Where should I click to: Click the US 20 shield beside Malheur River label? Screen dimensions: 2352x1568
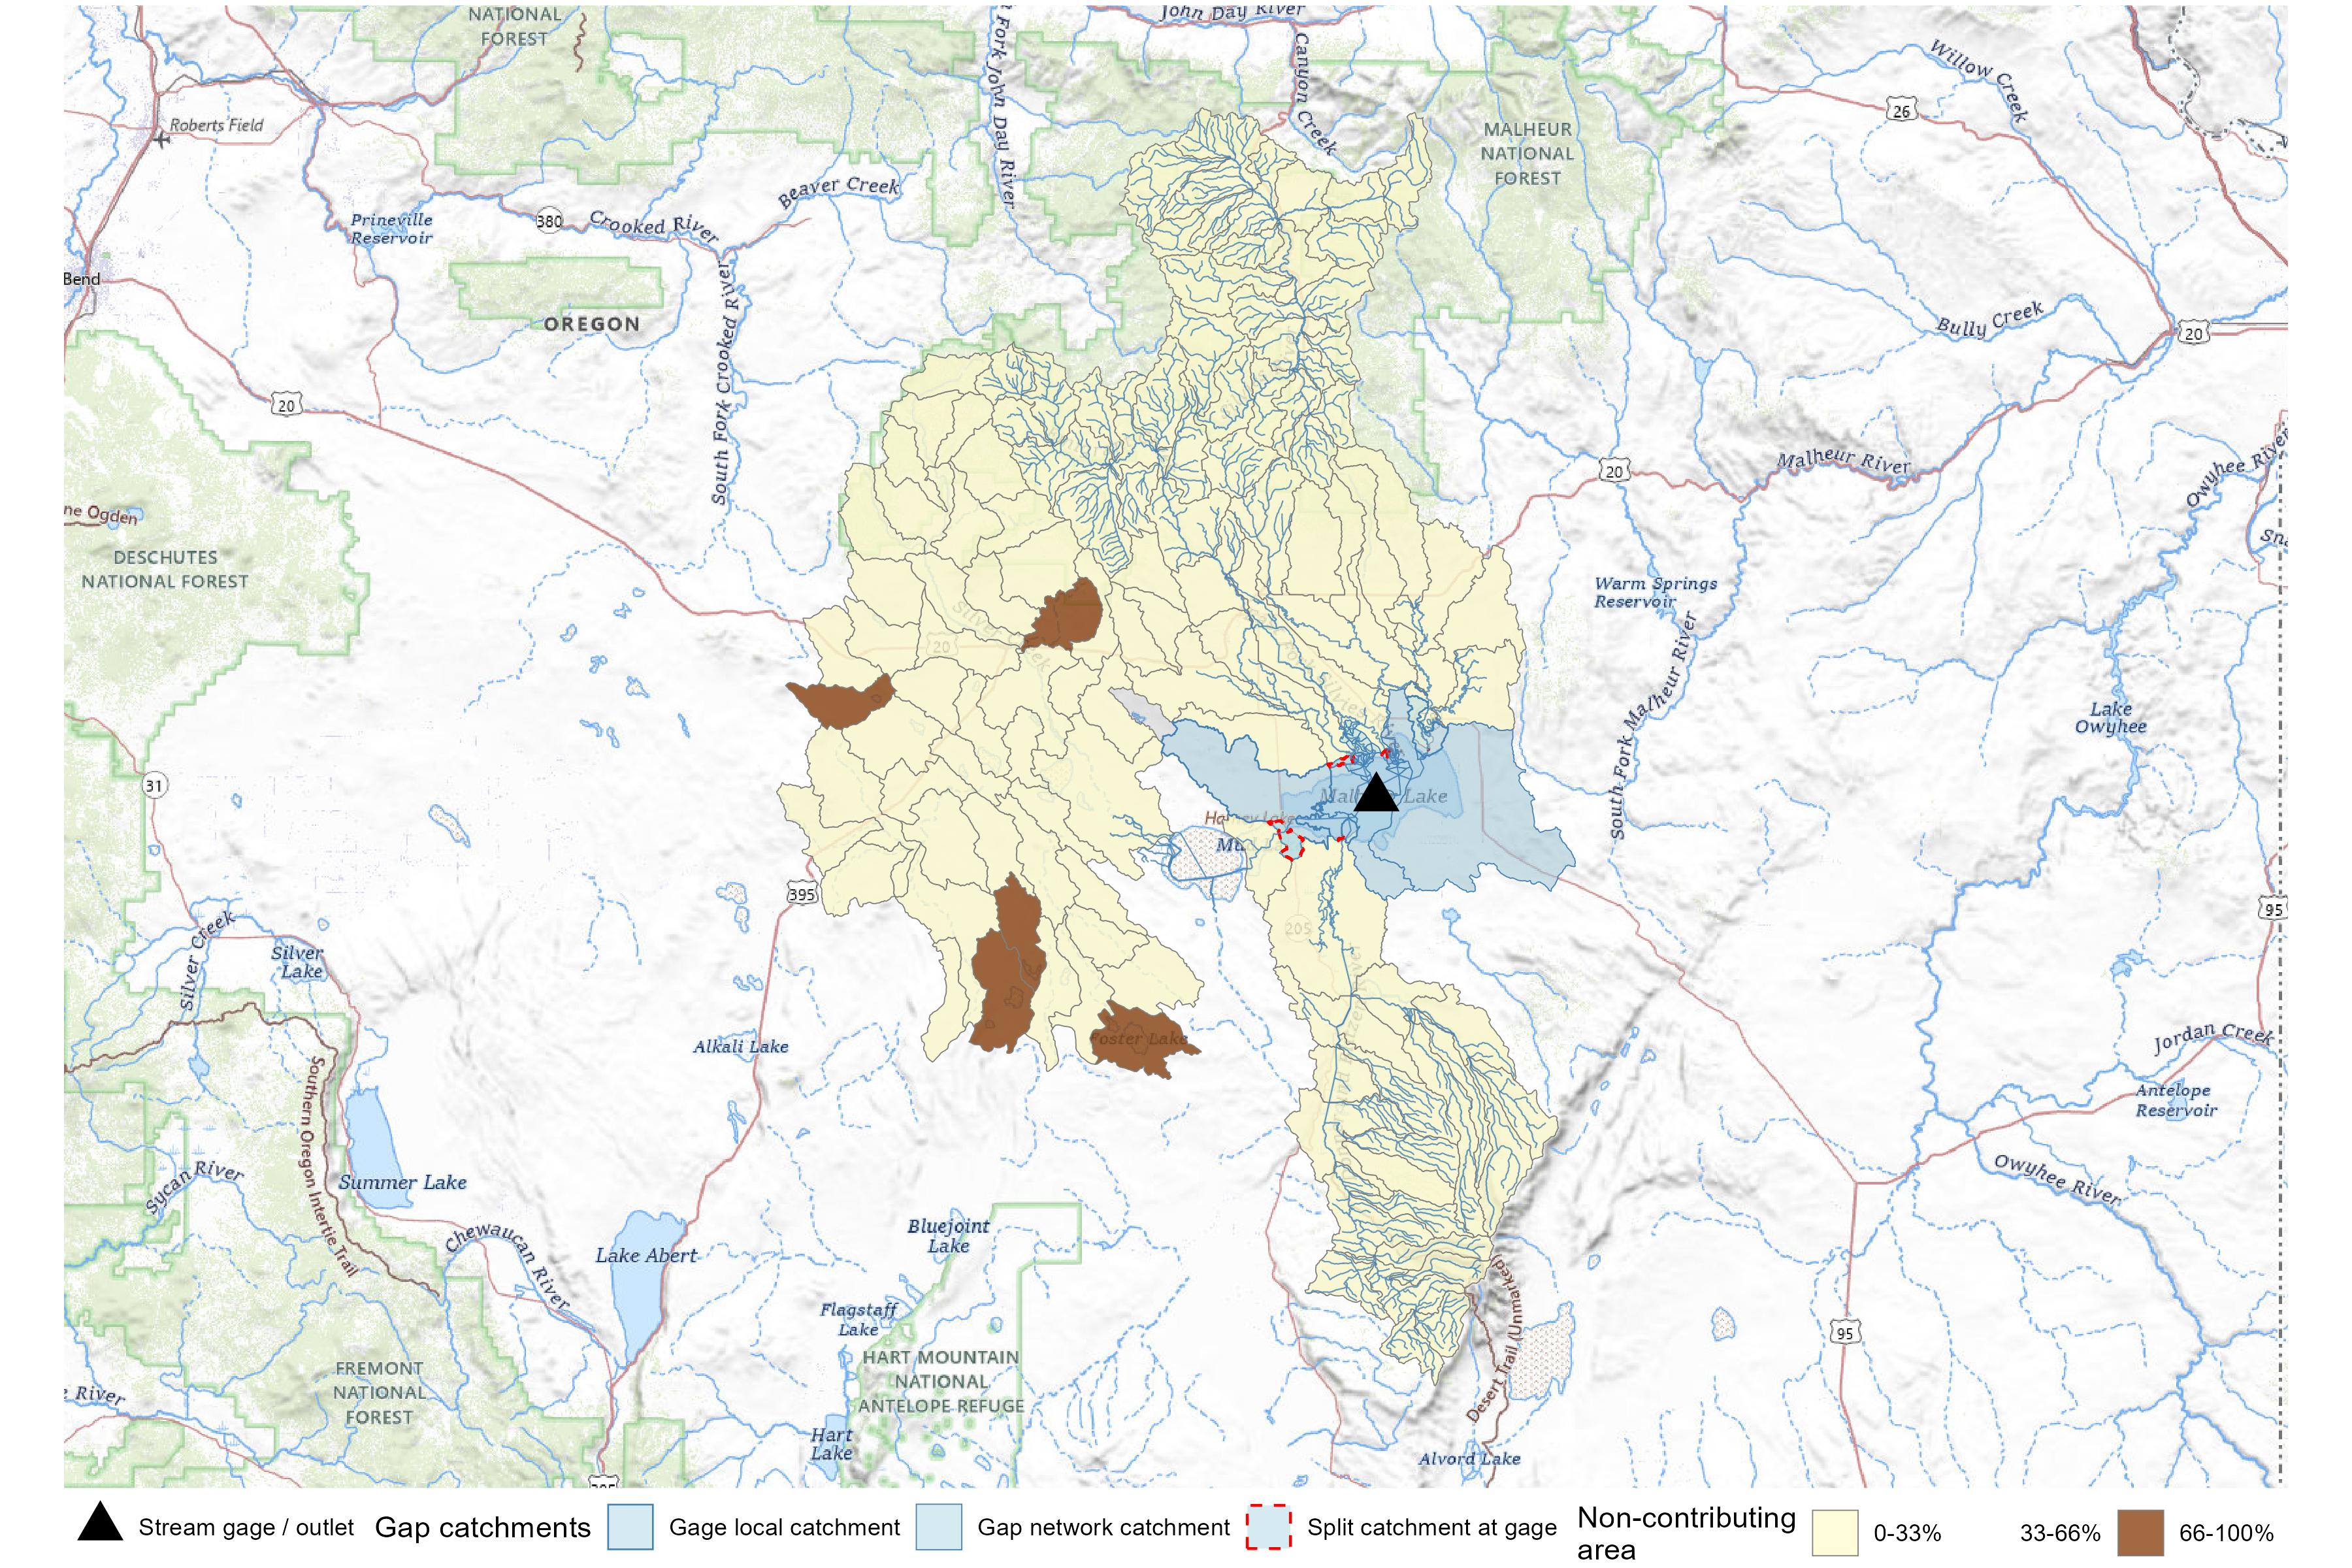point(1614,471)
